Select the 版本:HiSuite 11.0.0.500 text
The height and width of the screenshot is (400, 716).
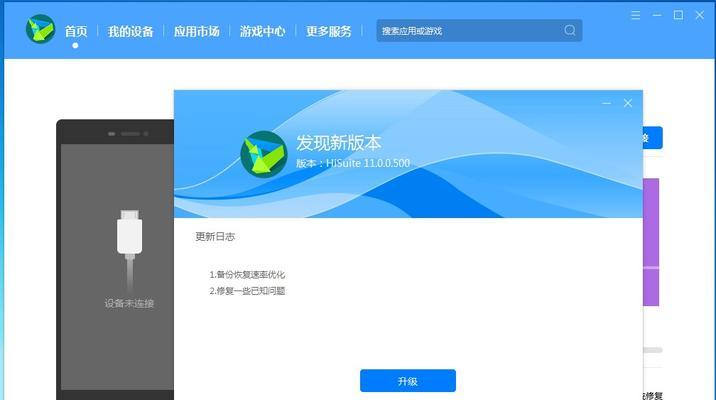click(353, 163)
